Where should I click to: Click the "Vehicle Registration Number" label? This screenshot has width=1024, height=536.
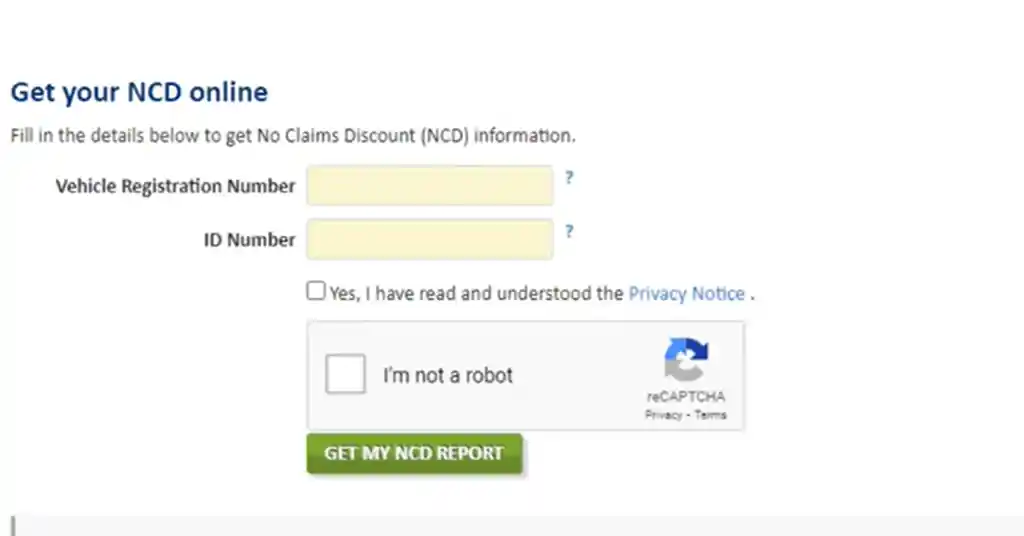coord(176,186)
